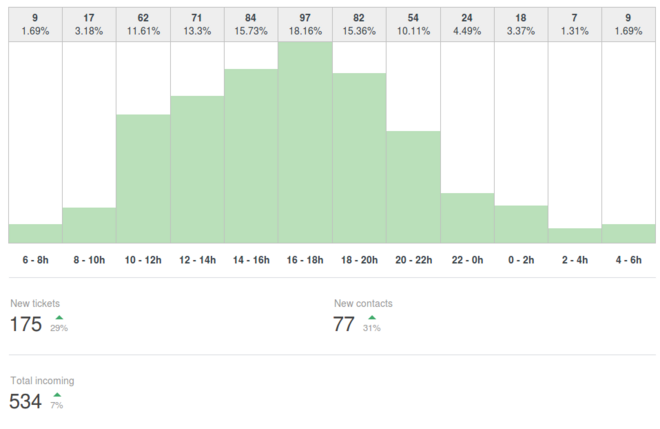The image size is (660, 429).
Task: Click the tallest green bar for 16 - 18h
Action: [x=305, y=142]
